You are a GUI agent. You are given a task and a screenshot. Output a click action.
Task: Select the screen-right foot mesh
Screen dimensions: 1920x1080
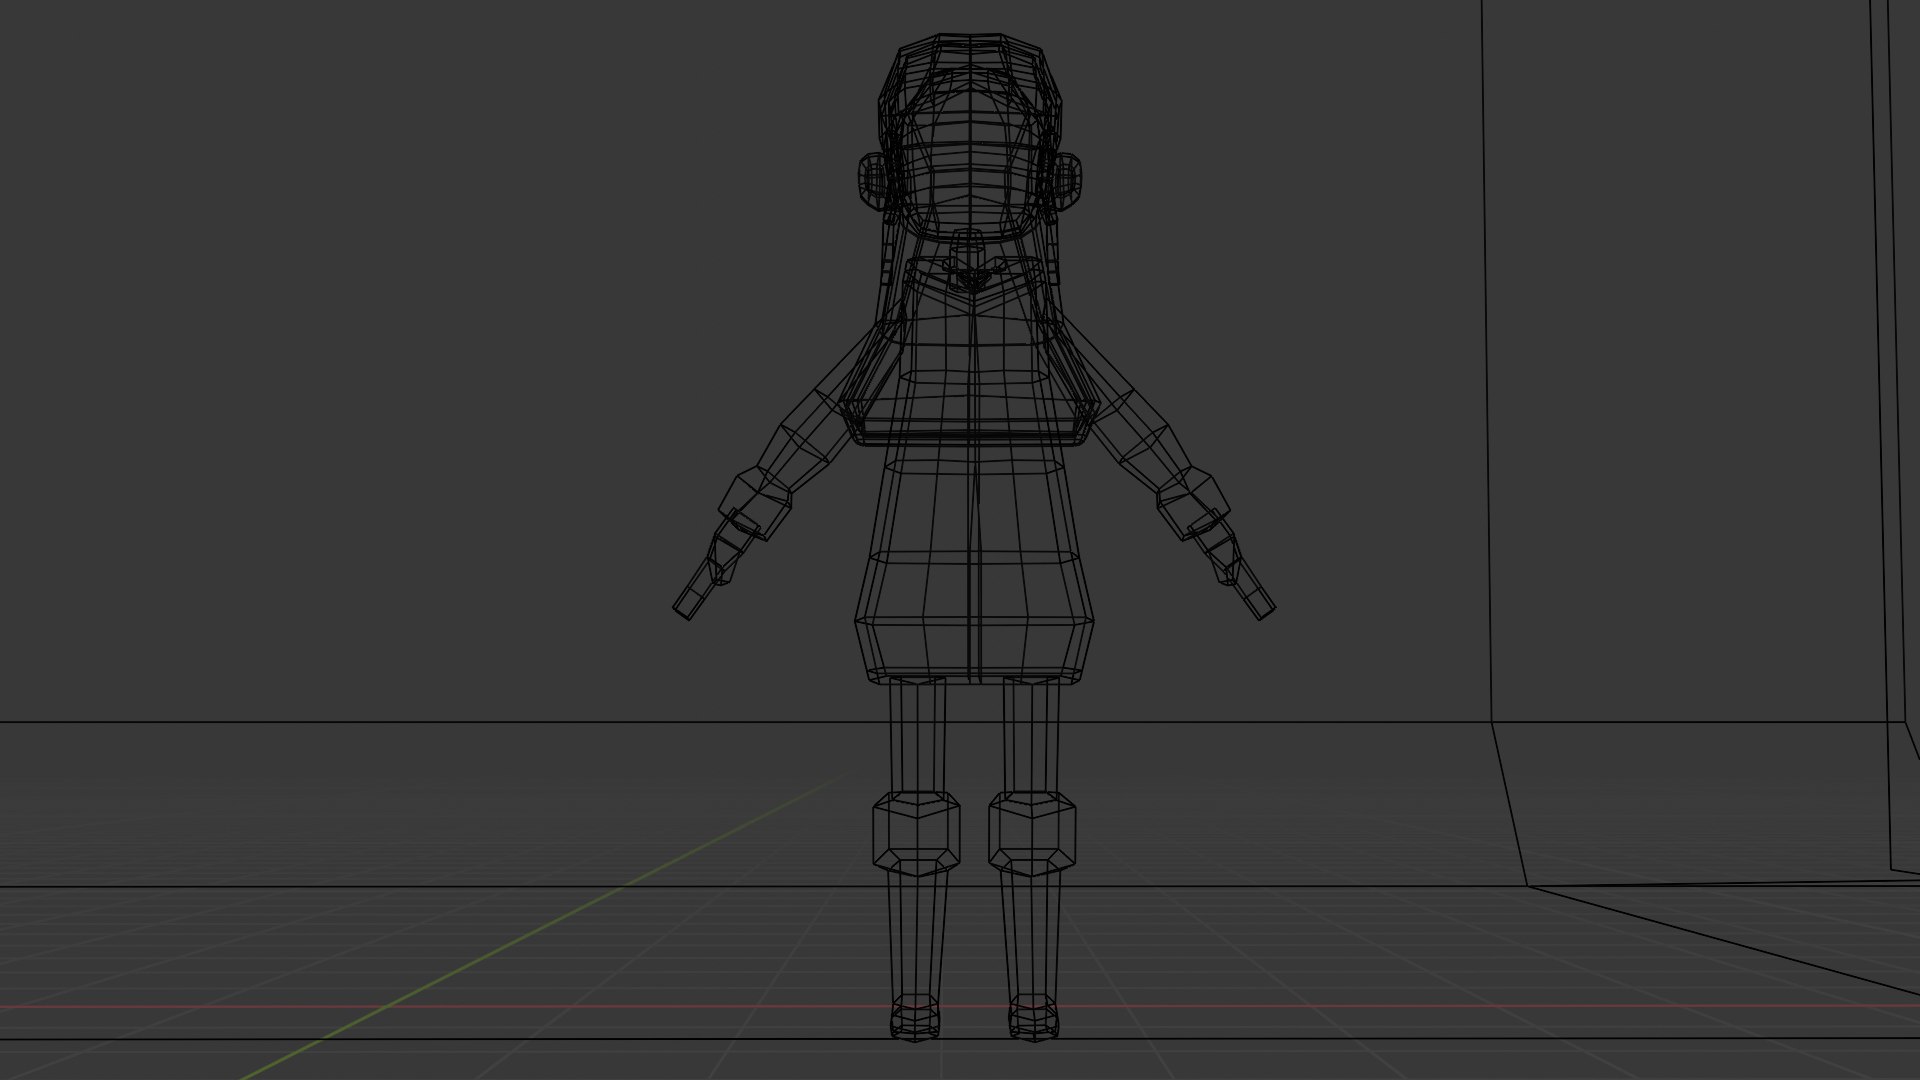pos(1033,1019)
